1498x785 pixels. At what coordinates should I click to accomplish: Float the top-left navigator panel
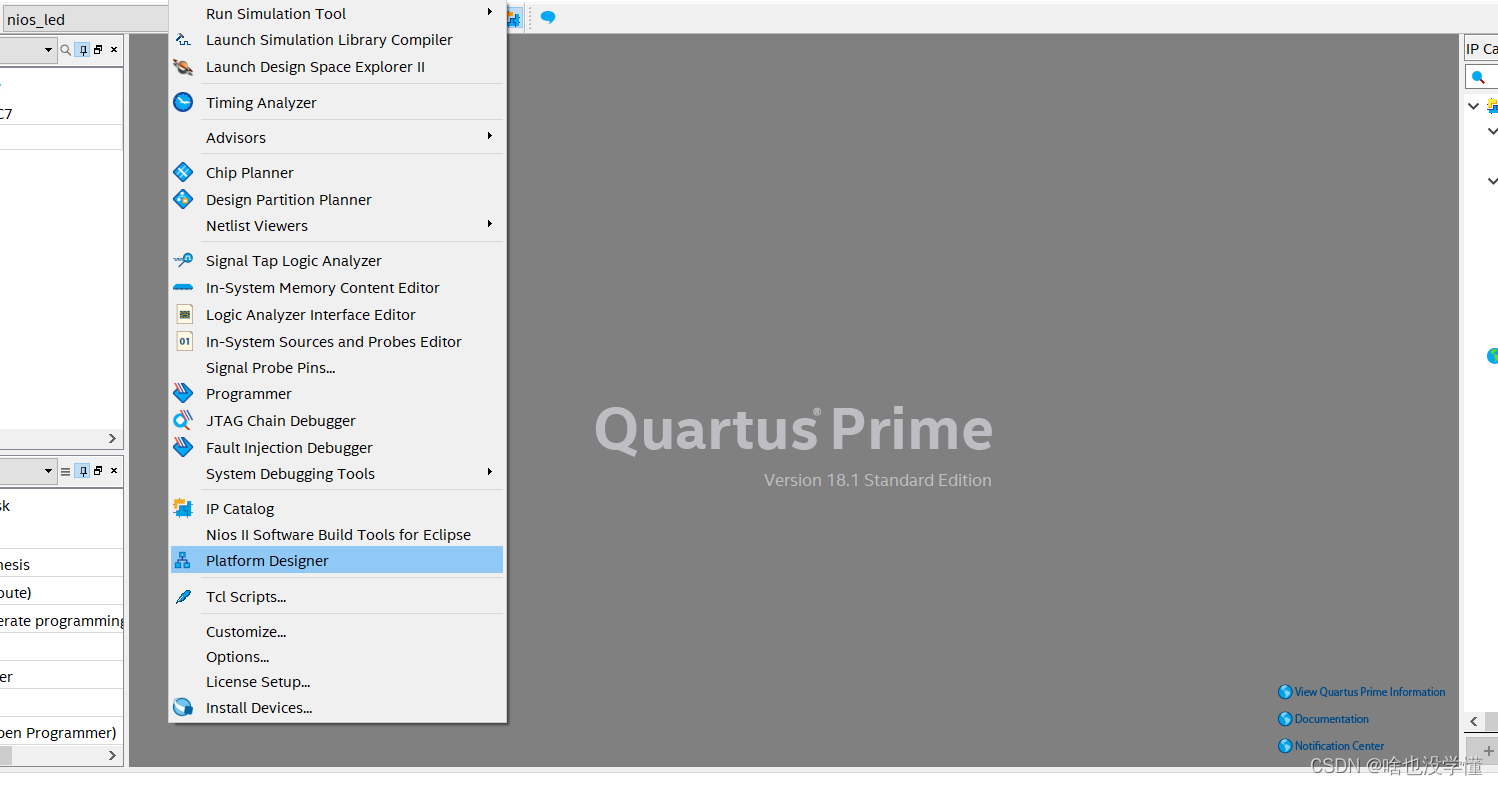(x=98, y=49)
